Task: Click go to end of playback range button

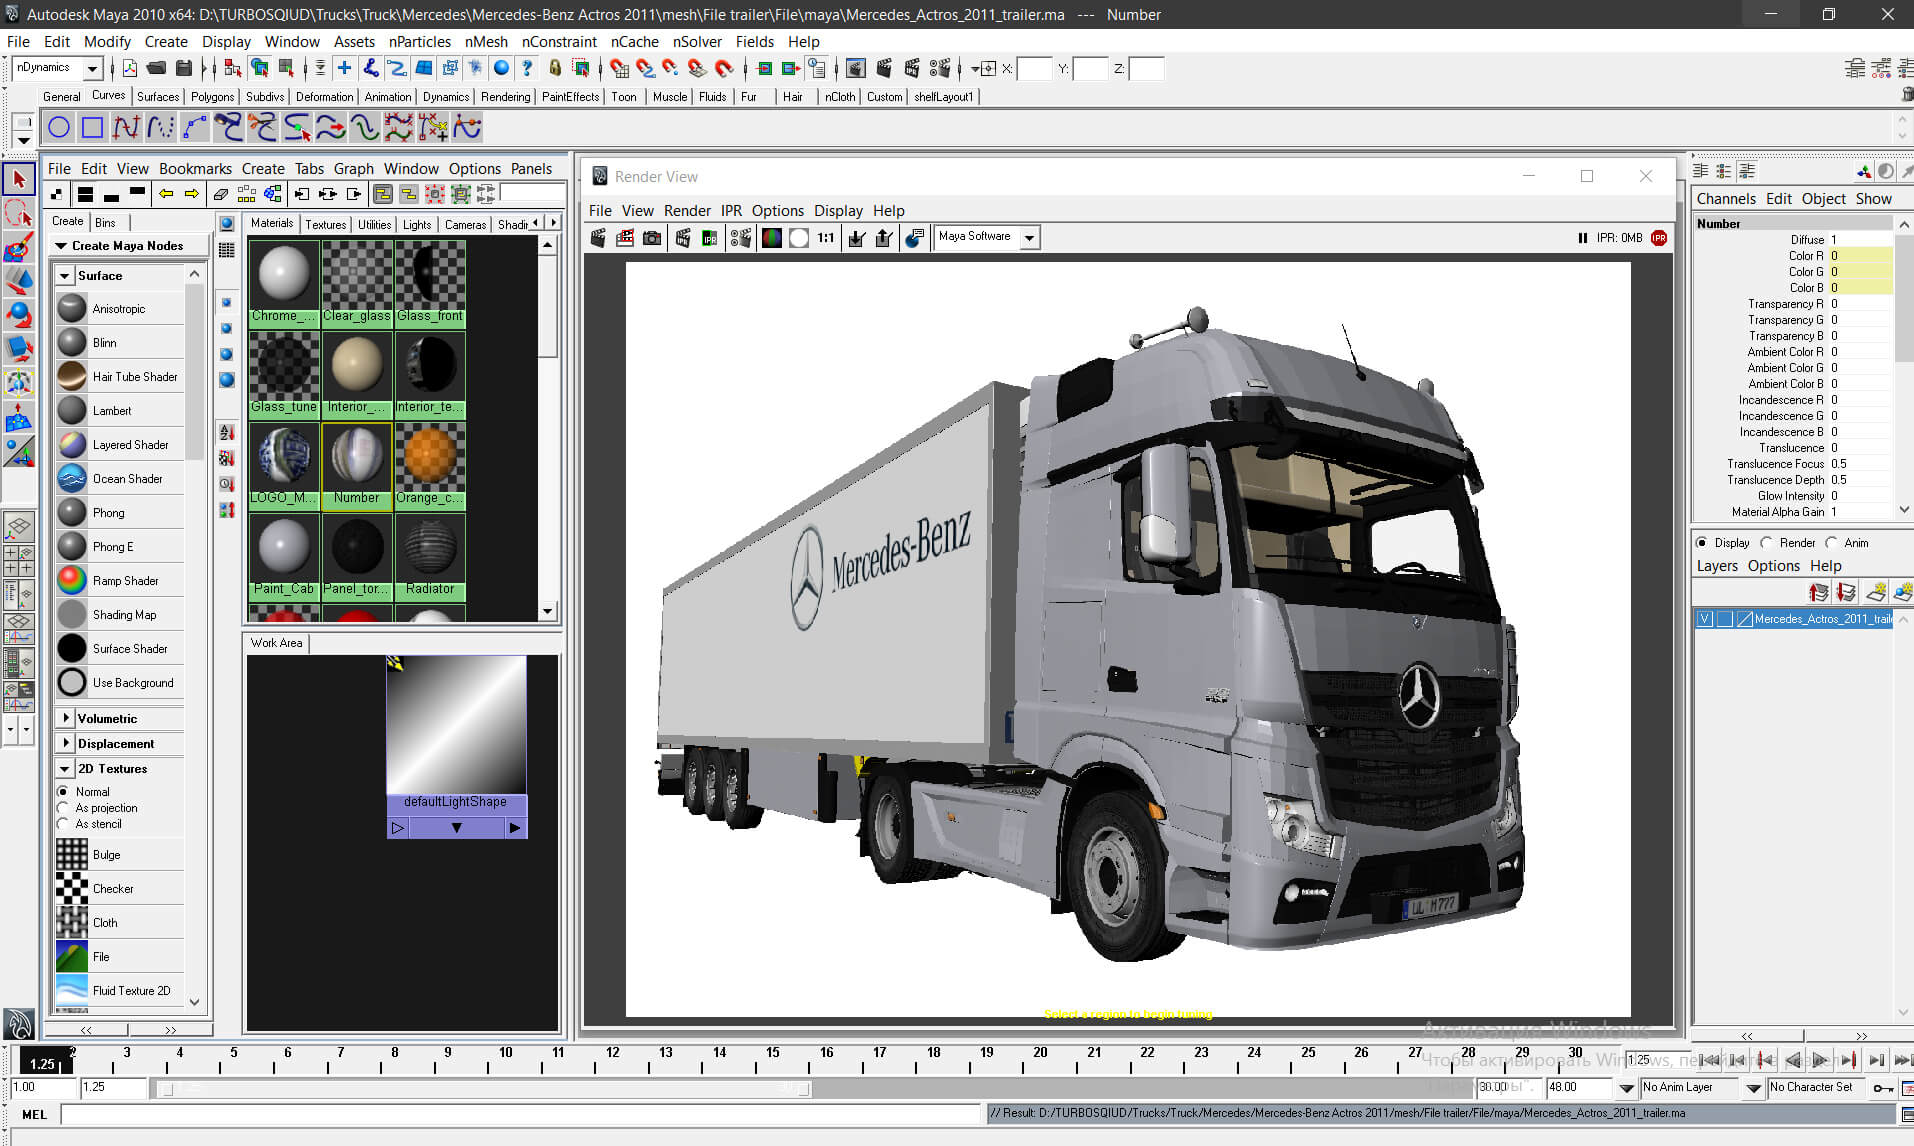Action: (x=1902, y=1060)
